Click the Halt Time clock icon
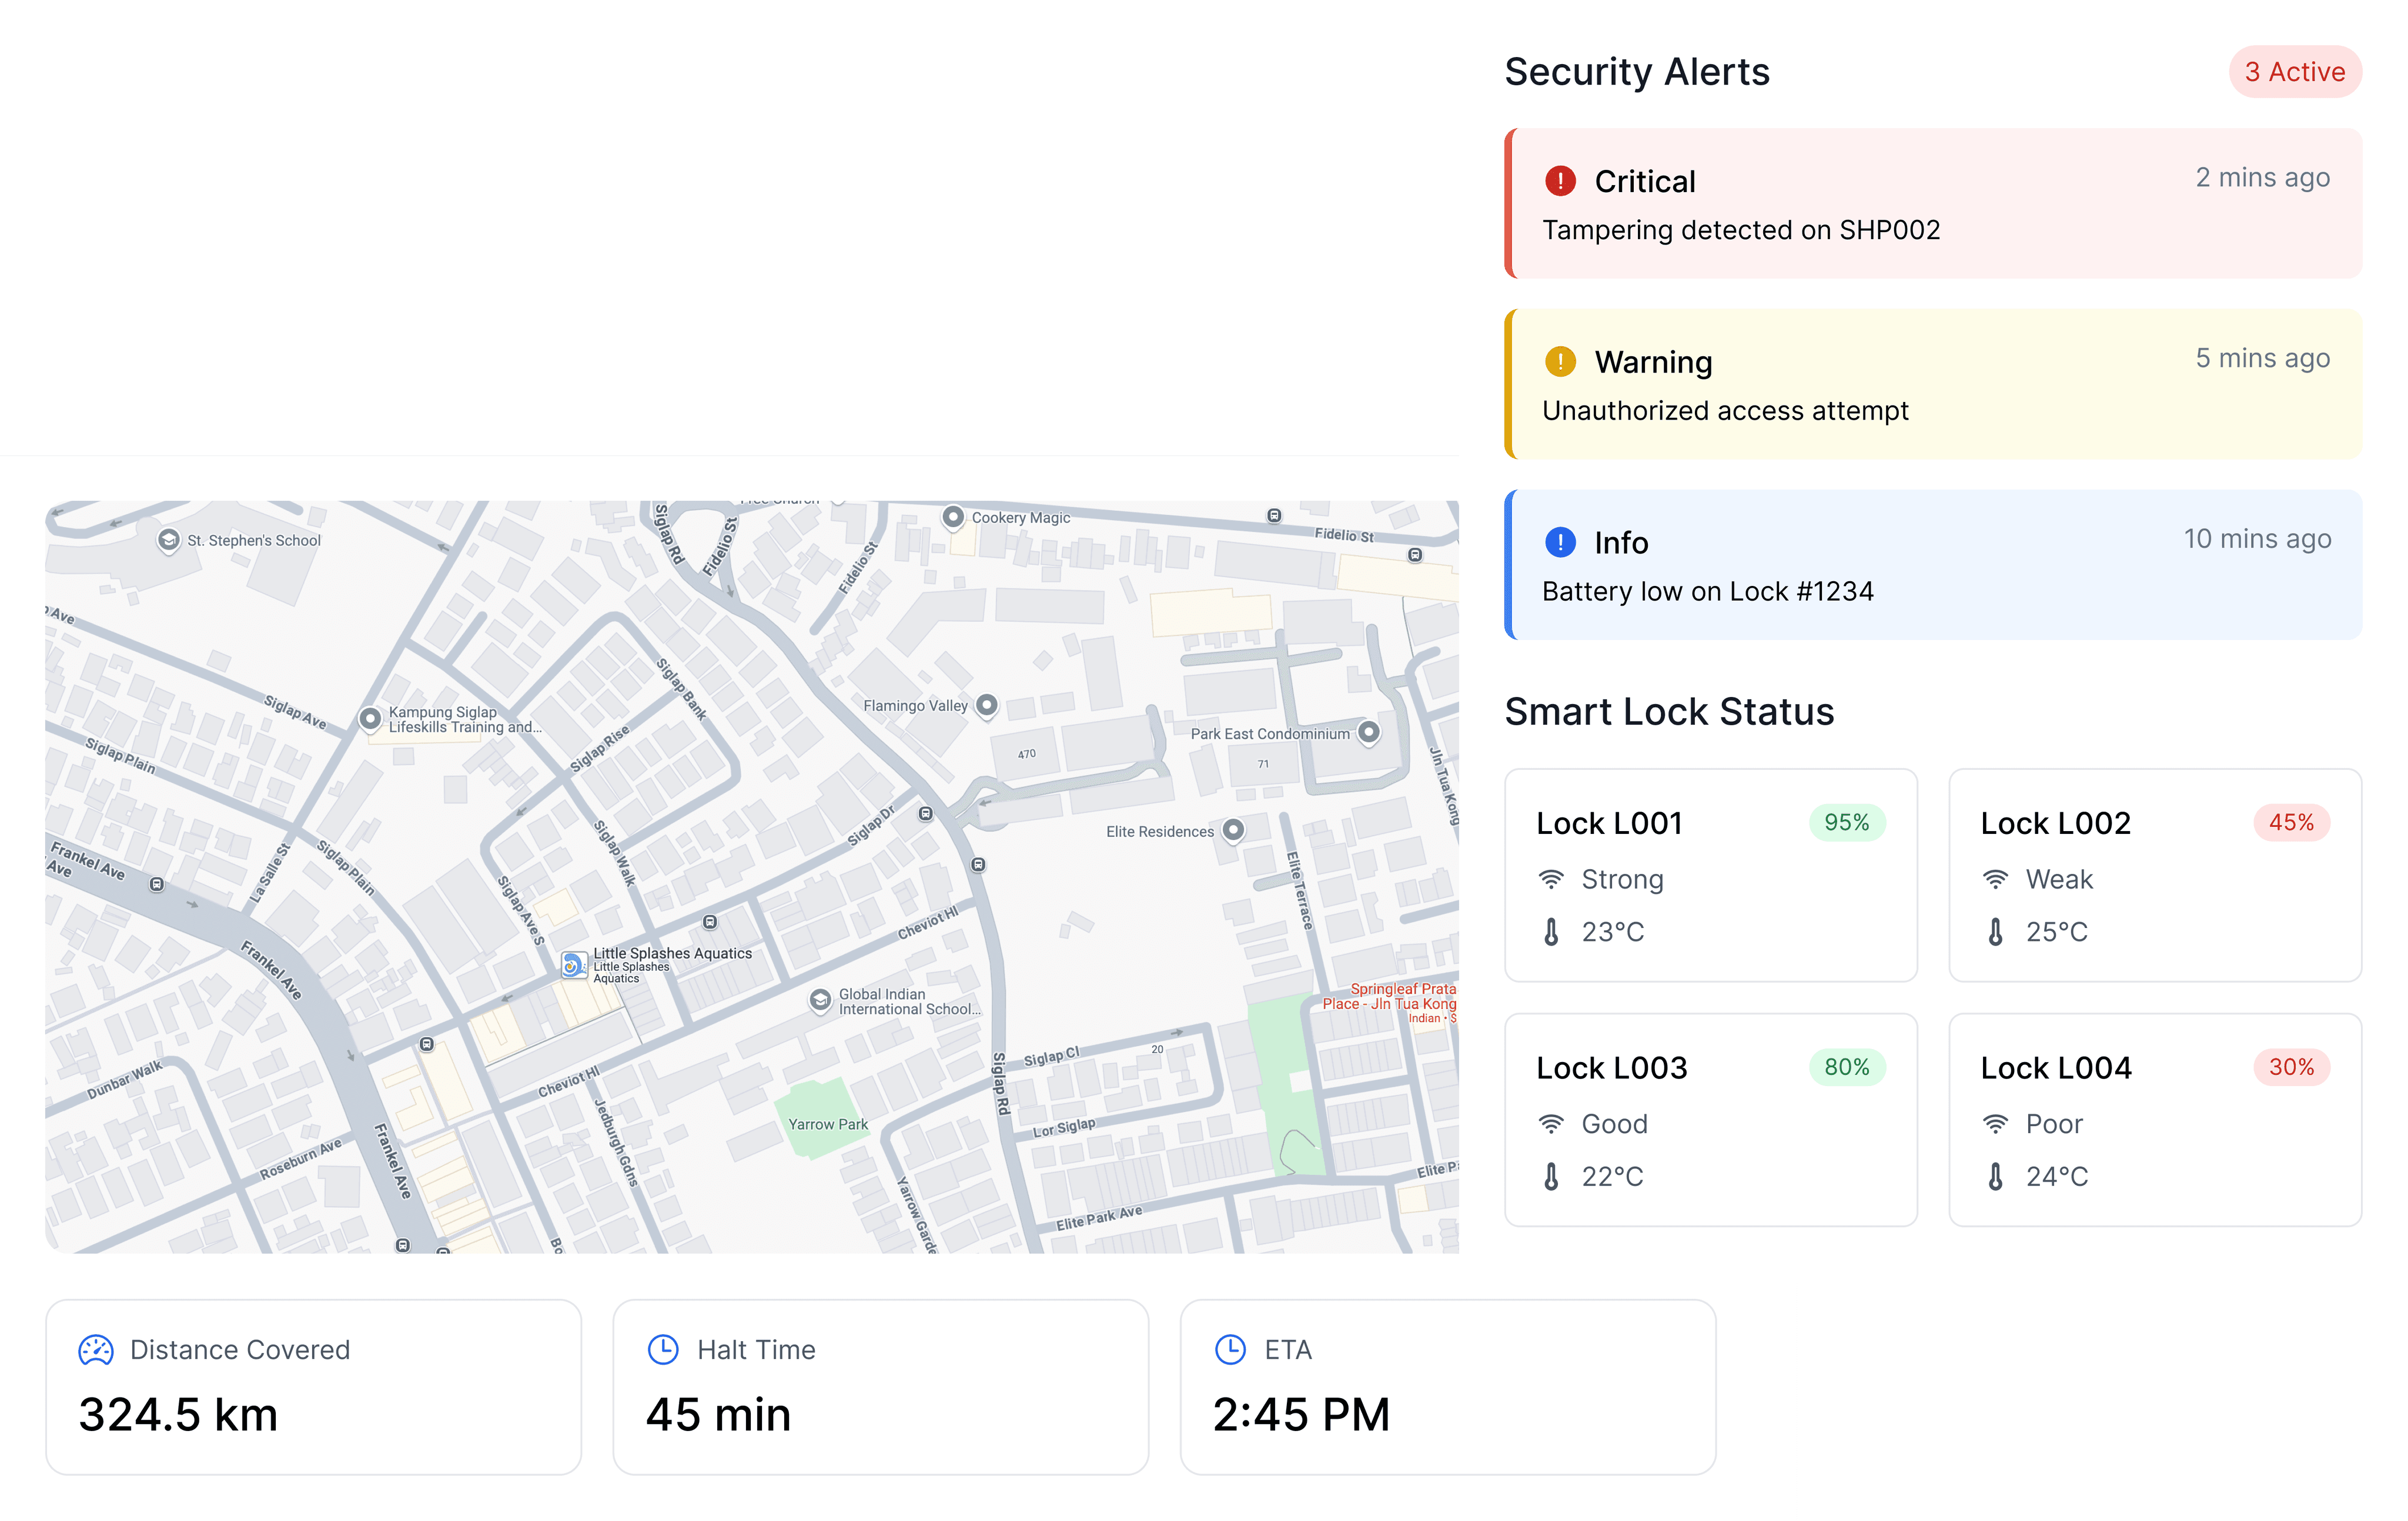The image size is (2408, 1521). coord(663,1349)
